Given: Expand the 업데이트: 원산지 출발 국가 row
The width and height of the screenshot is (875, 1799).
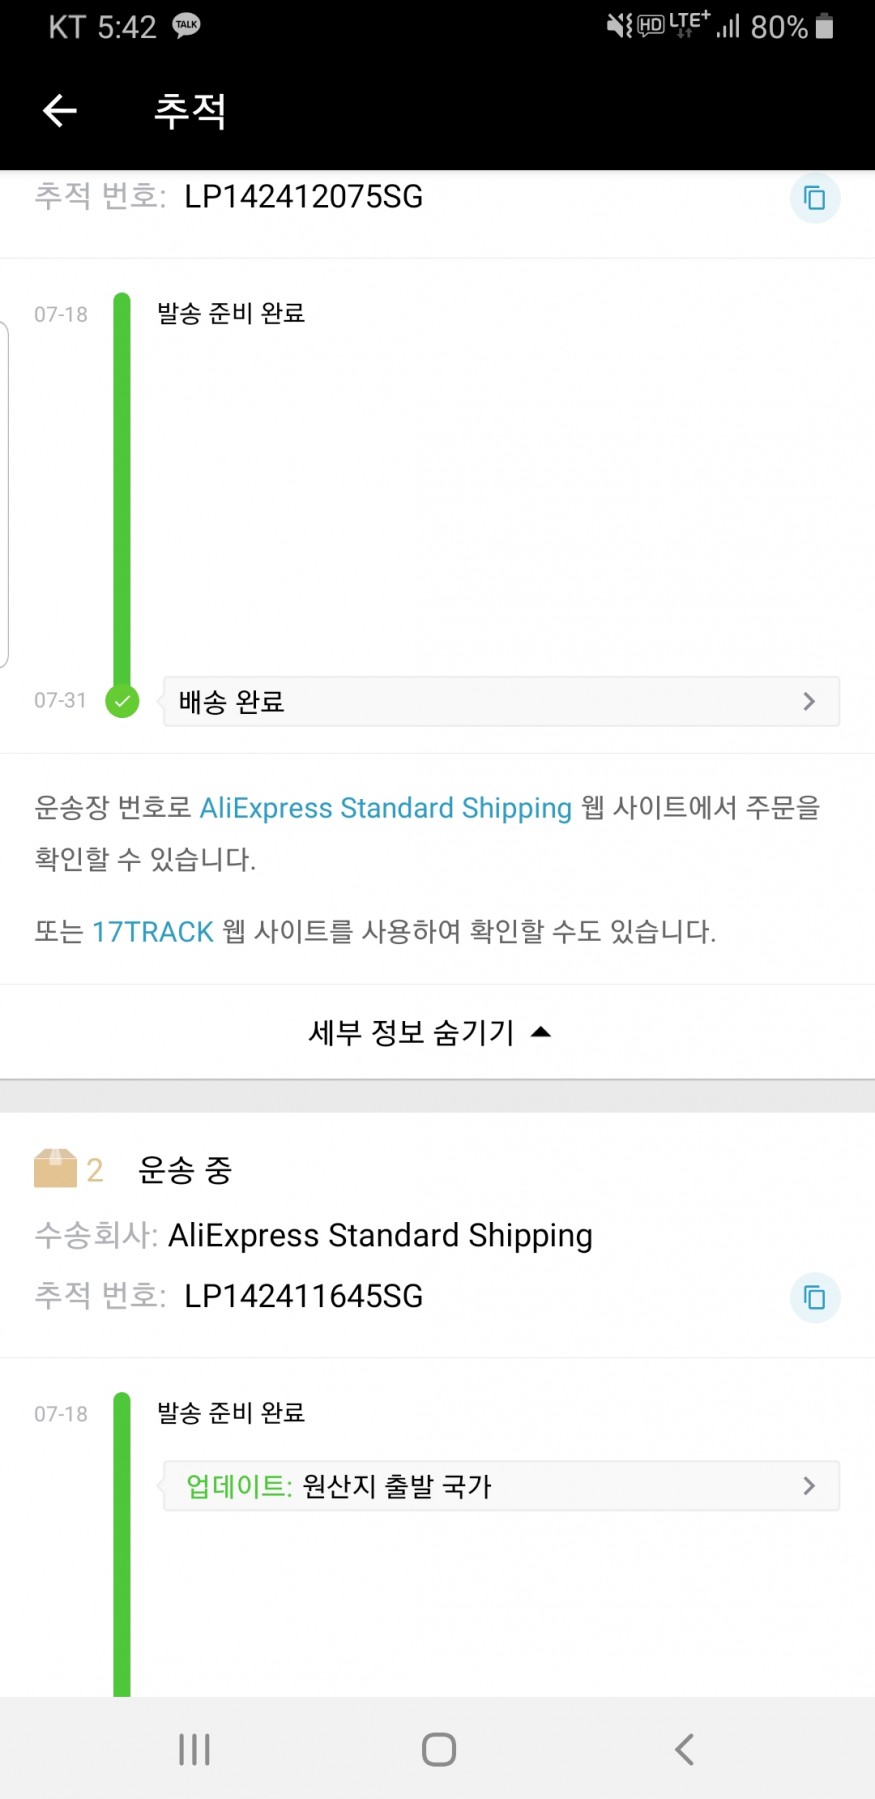Looking at the screenshot, I should [x=500, y=1486].
